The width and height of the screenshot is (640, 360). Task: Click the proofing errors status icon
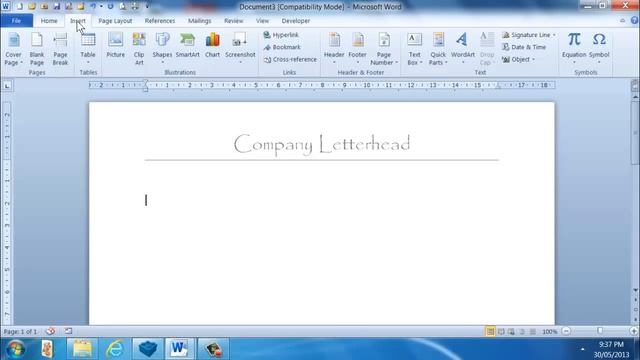pyautogui.click(x=50, y=331)
